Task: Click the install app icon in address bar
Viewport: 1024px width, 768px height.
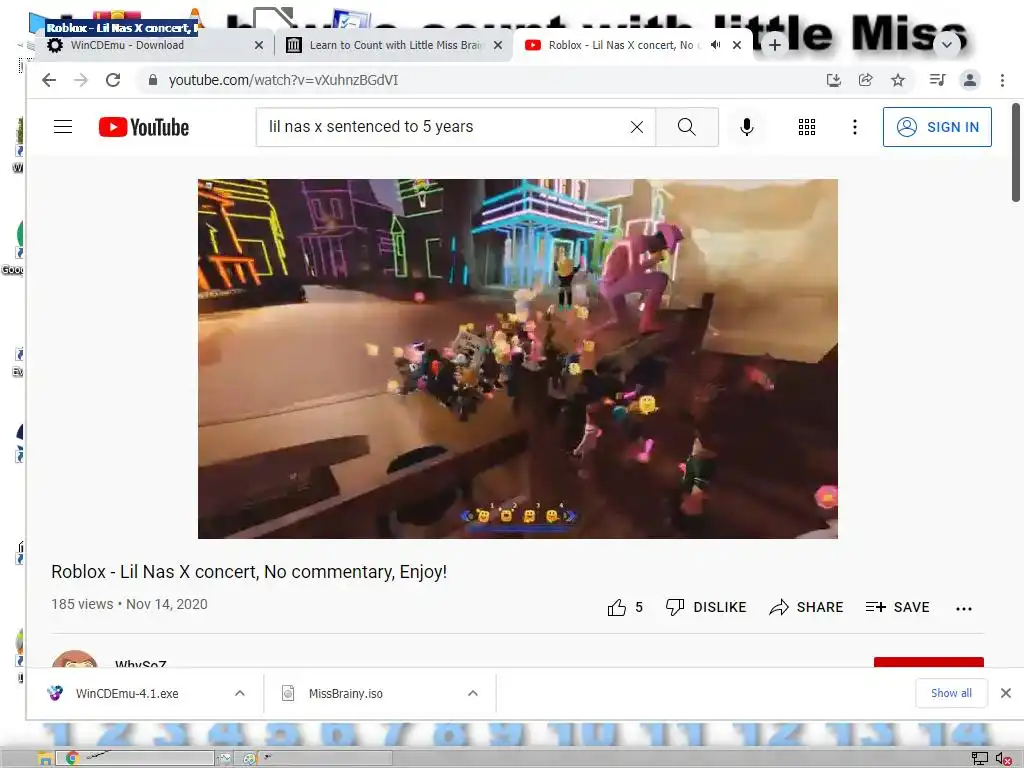Action: [x=833, y=80]
